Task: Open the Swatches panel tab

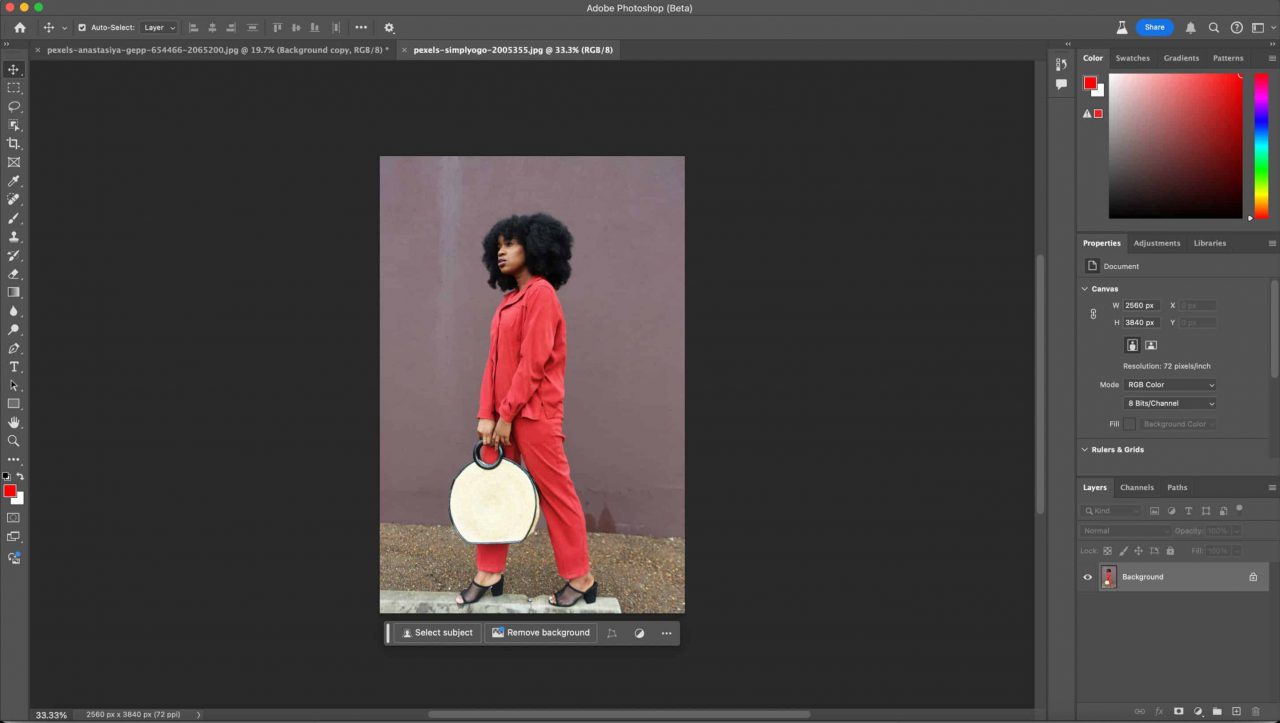Action: [1132, 58]
